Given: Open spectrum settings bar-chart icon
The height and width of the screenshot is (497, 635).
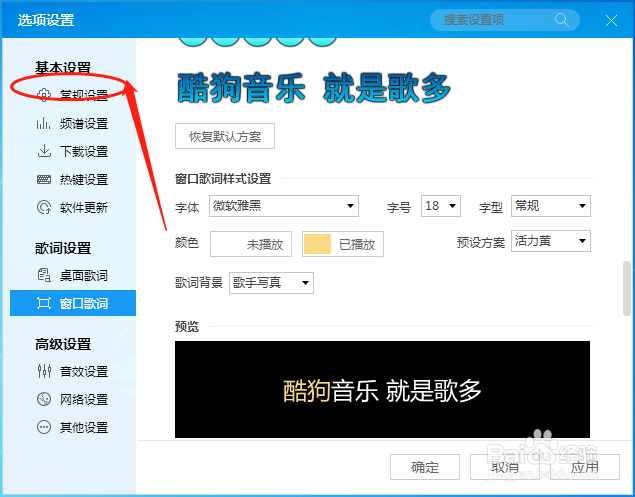Looking at the screenshot, I should pos(43,123).
